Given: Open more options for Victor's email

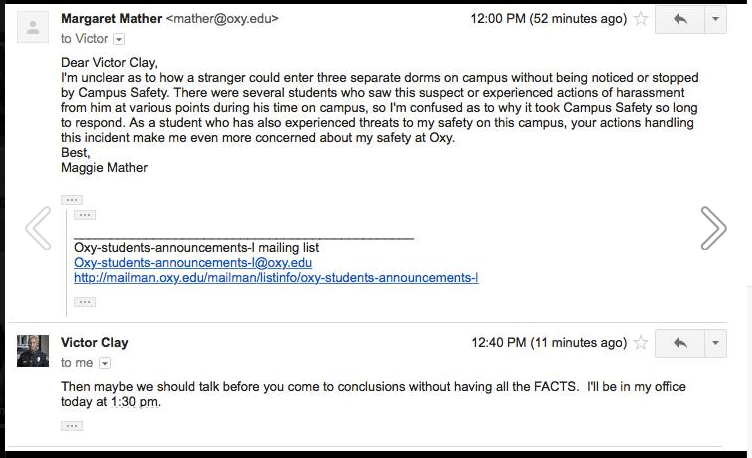Looking at the screenshot, I should (715, 343).
